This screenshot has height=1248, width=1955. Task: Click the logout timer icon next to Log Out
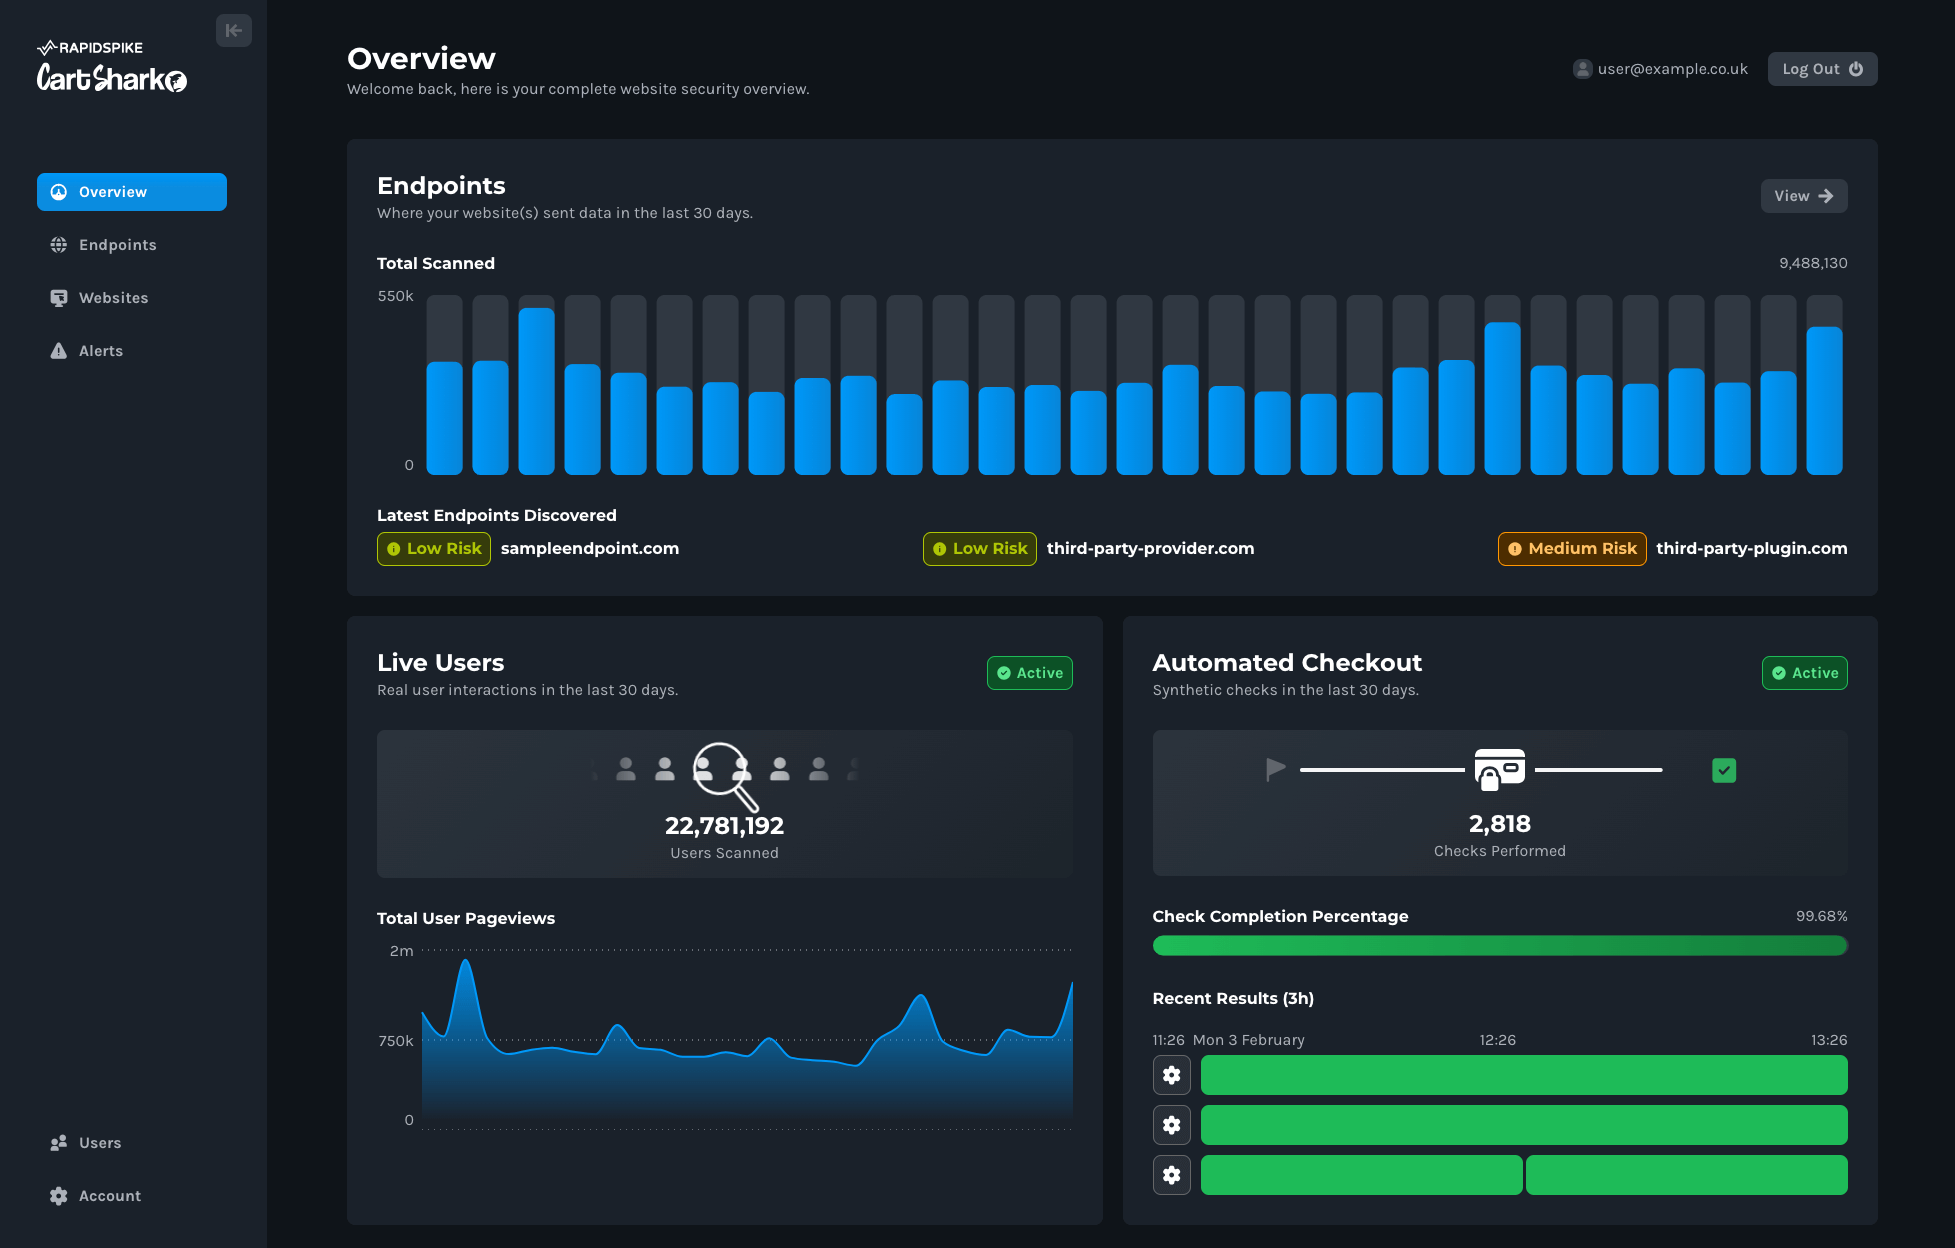pos(1857,68)
